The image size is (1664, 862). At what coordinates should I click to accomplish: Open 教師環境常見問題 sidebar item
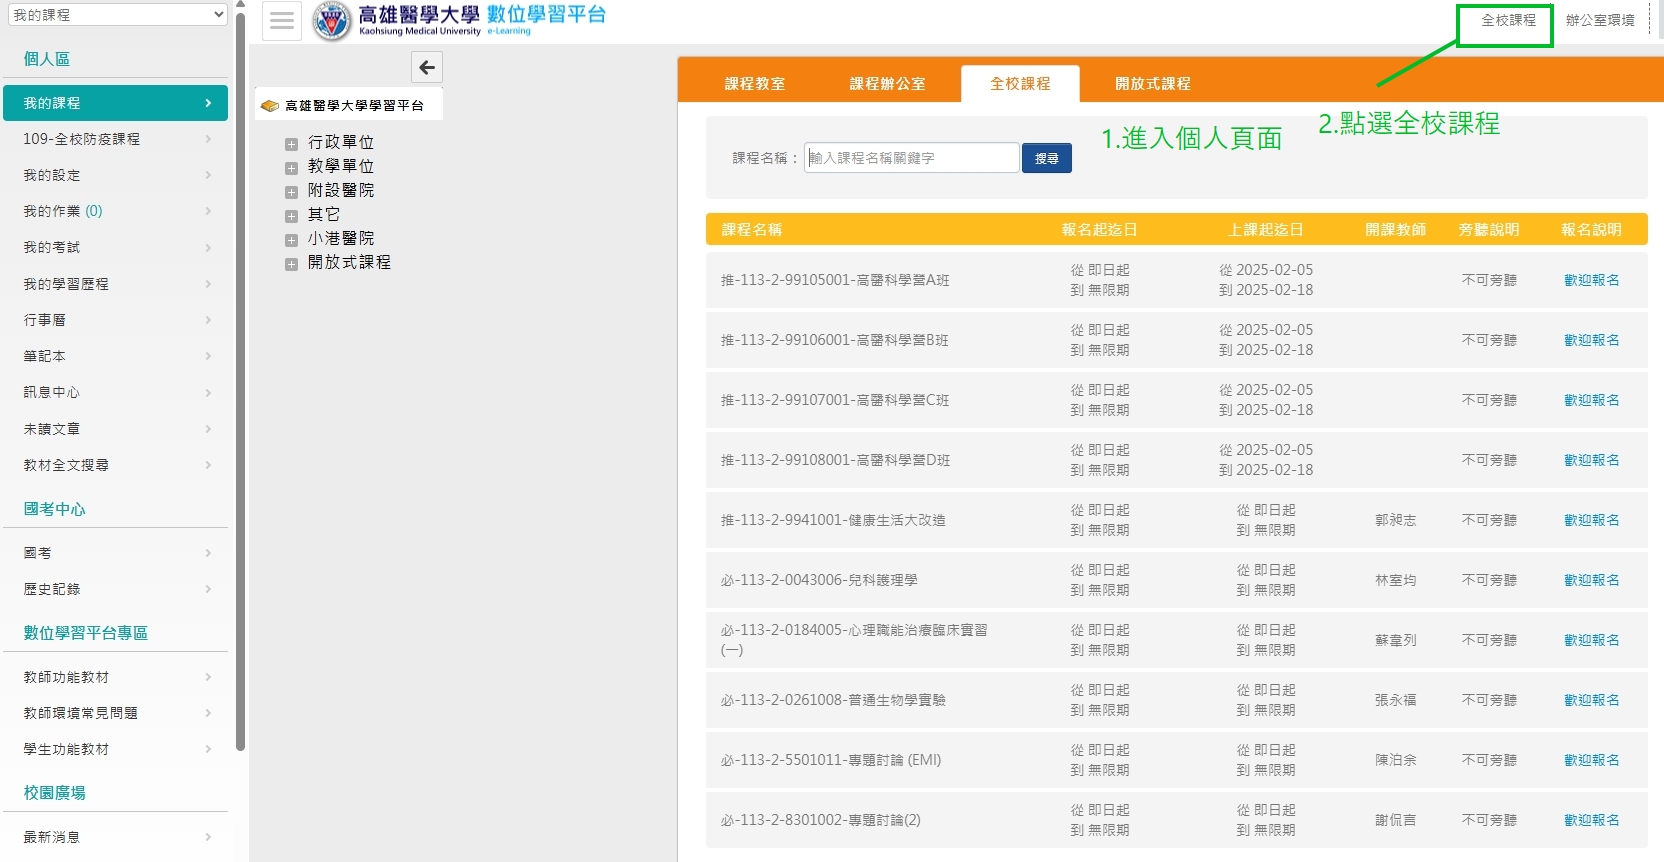tap(116, 713)
